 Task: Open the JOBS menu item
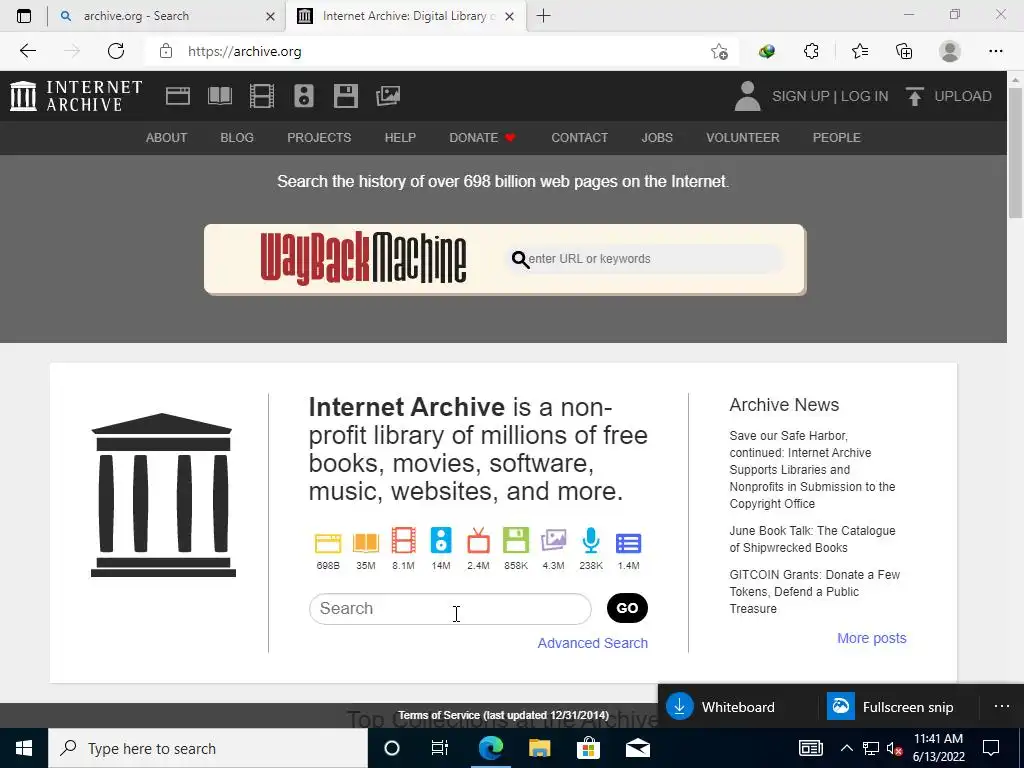tap(657, 138)
